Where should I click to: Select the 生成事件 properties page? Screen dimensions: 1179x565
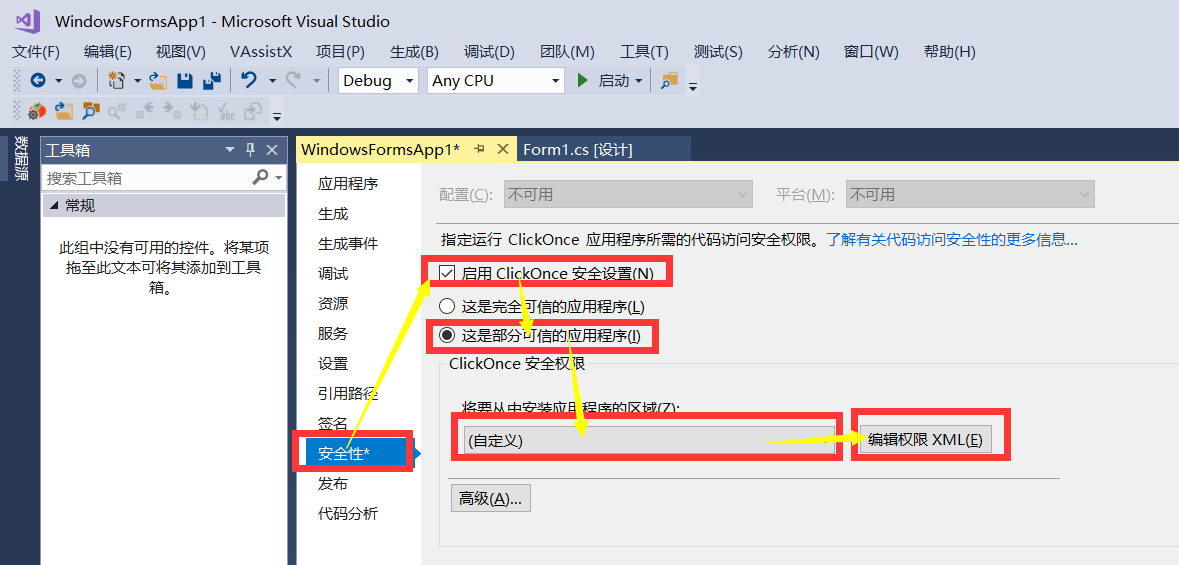click(x=347, y=244)
